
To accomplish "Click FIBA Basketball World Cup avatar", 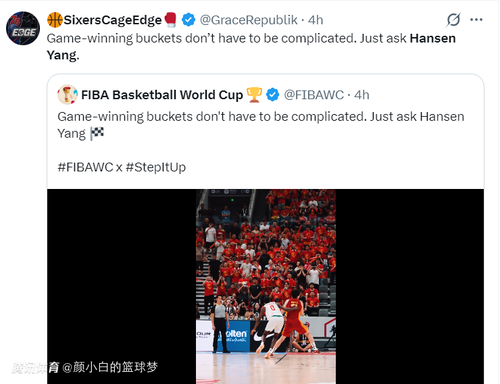I will pyautogui.click(x=67, y=95).
